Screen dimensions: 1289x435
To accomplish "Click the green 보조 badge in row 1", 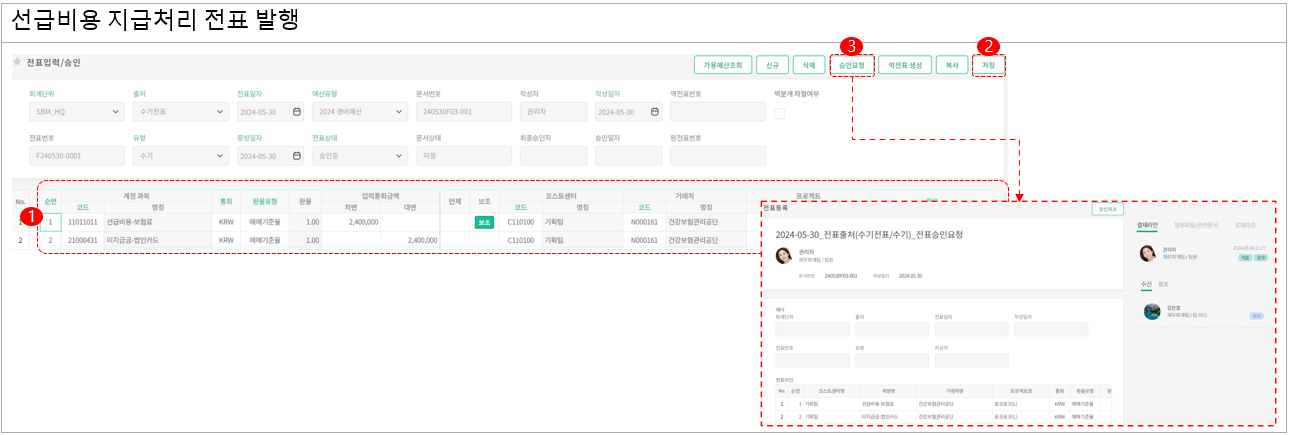I will tap(485, 222).
